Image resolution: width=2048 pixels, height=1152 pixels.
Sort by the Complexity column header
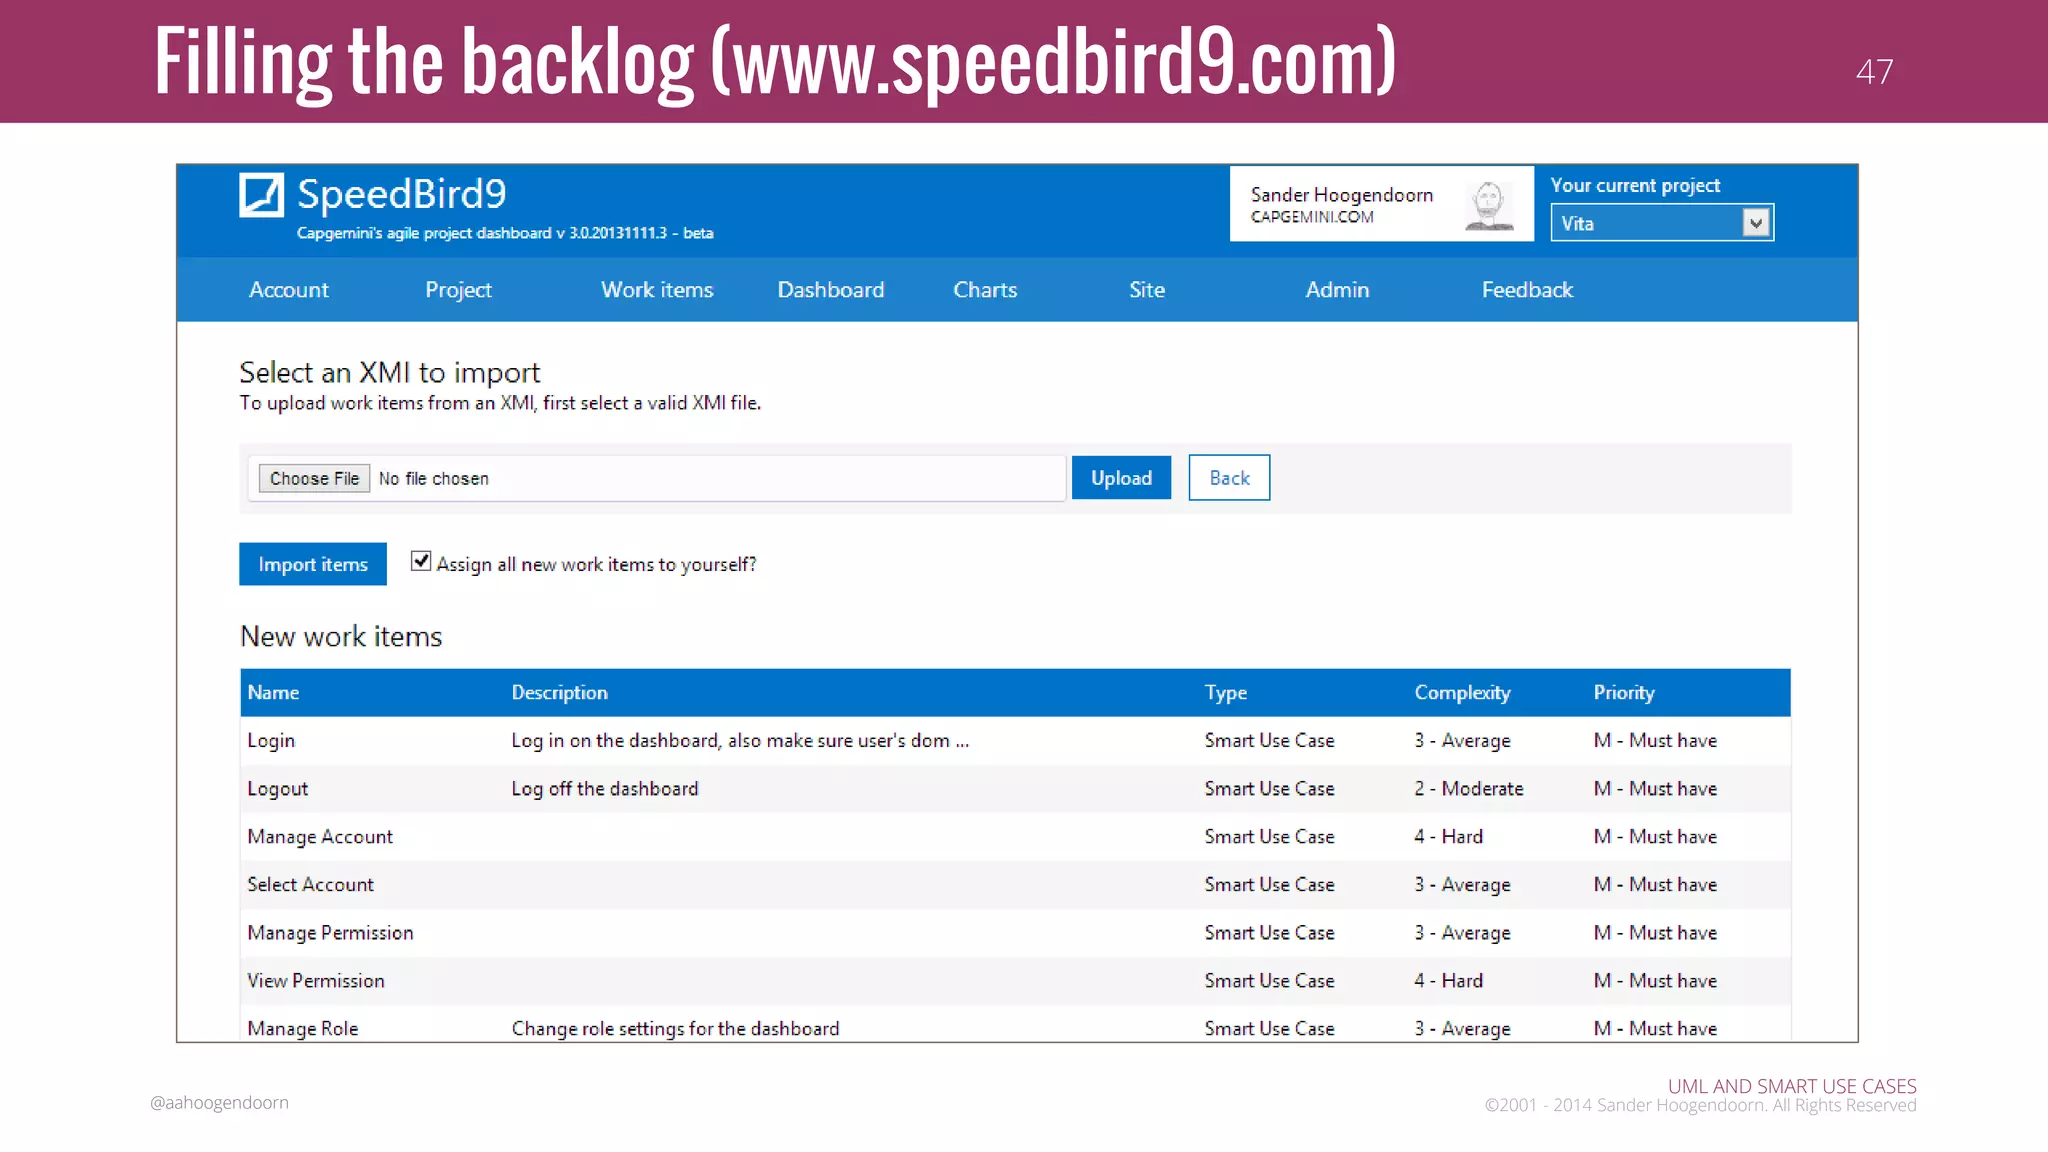point(1462,693)
